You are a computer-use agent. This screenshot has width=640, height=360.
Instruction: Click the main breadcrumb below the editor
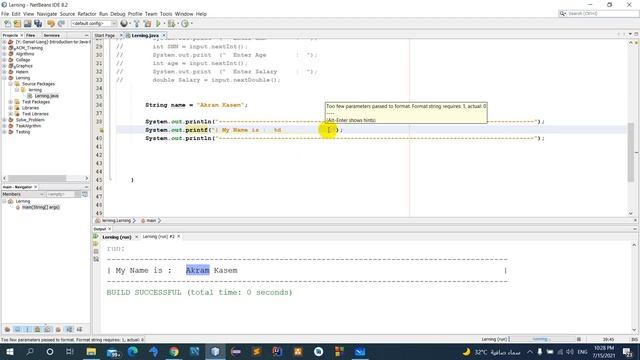click(151, 220)
